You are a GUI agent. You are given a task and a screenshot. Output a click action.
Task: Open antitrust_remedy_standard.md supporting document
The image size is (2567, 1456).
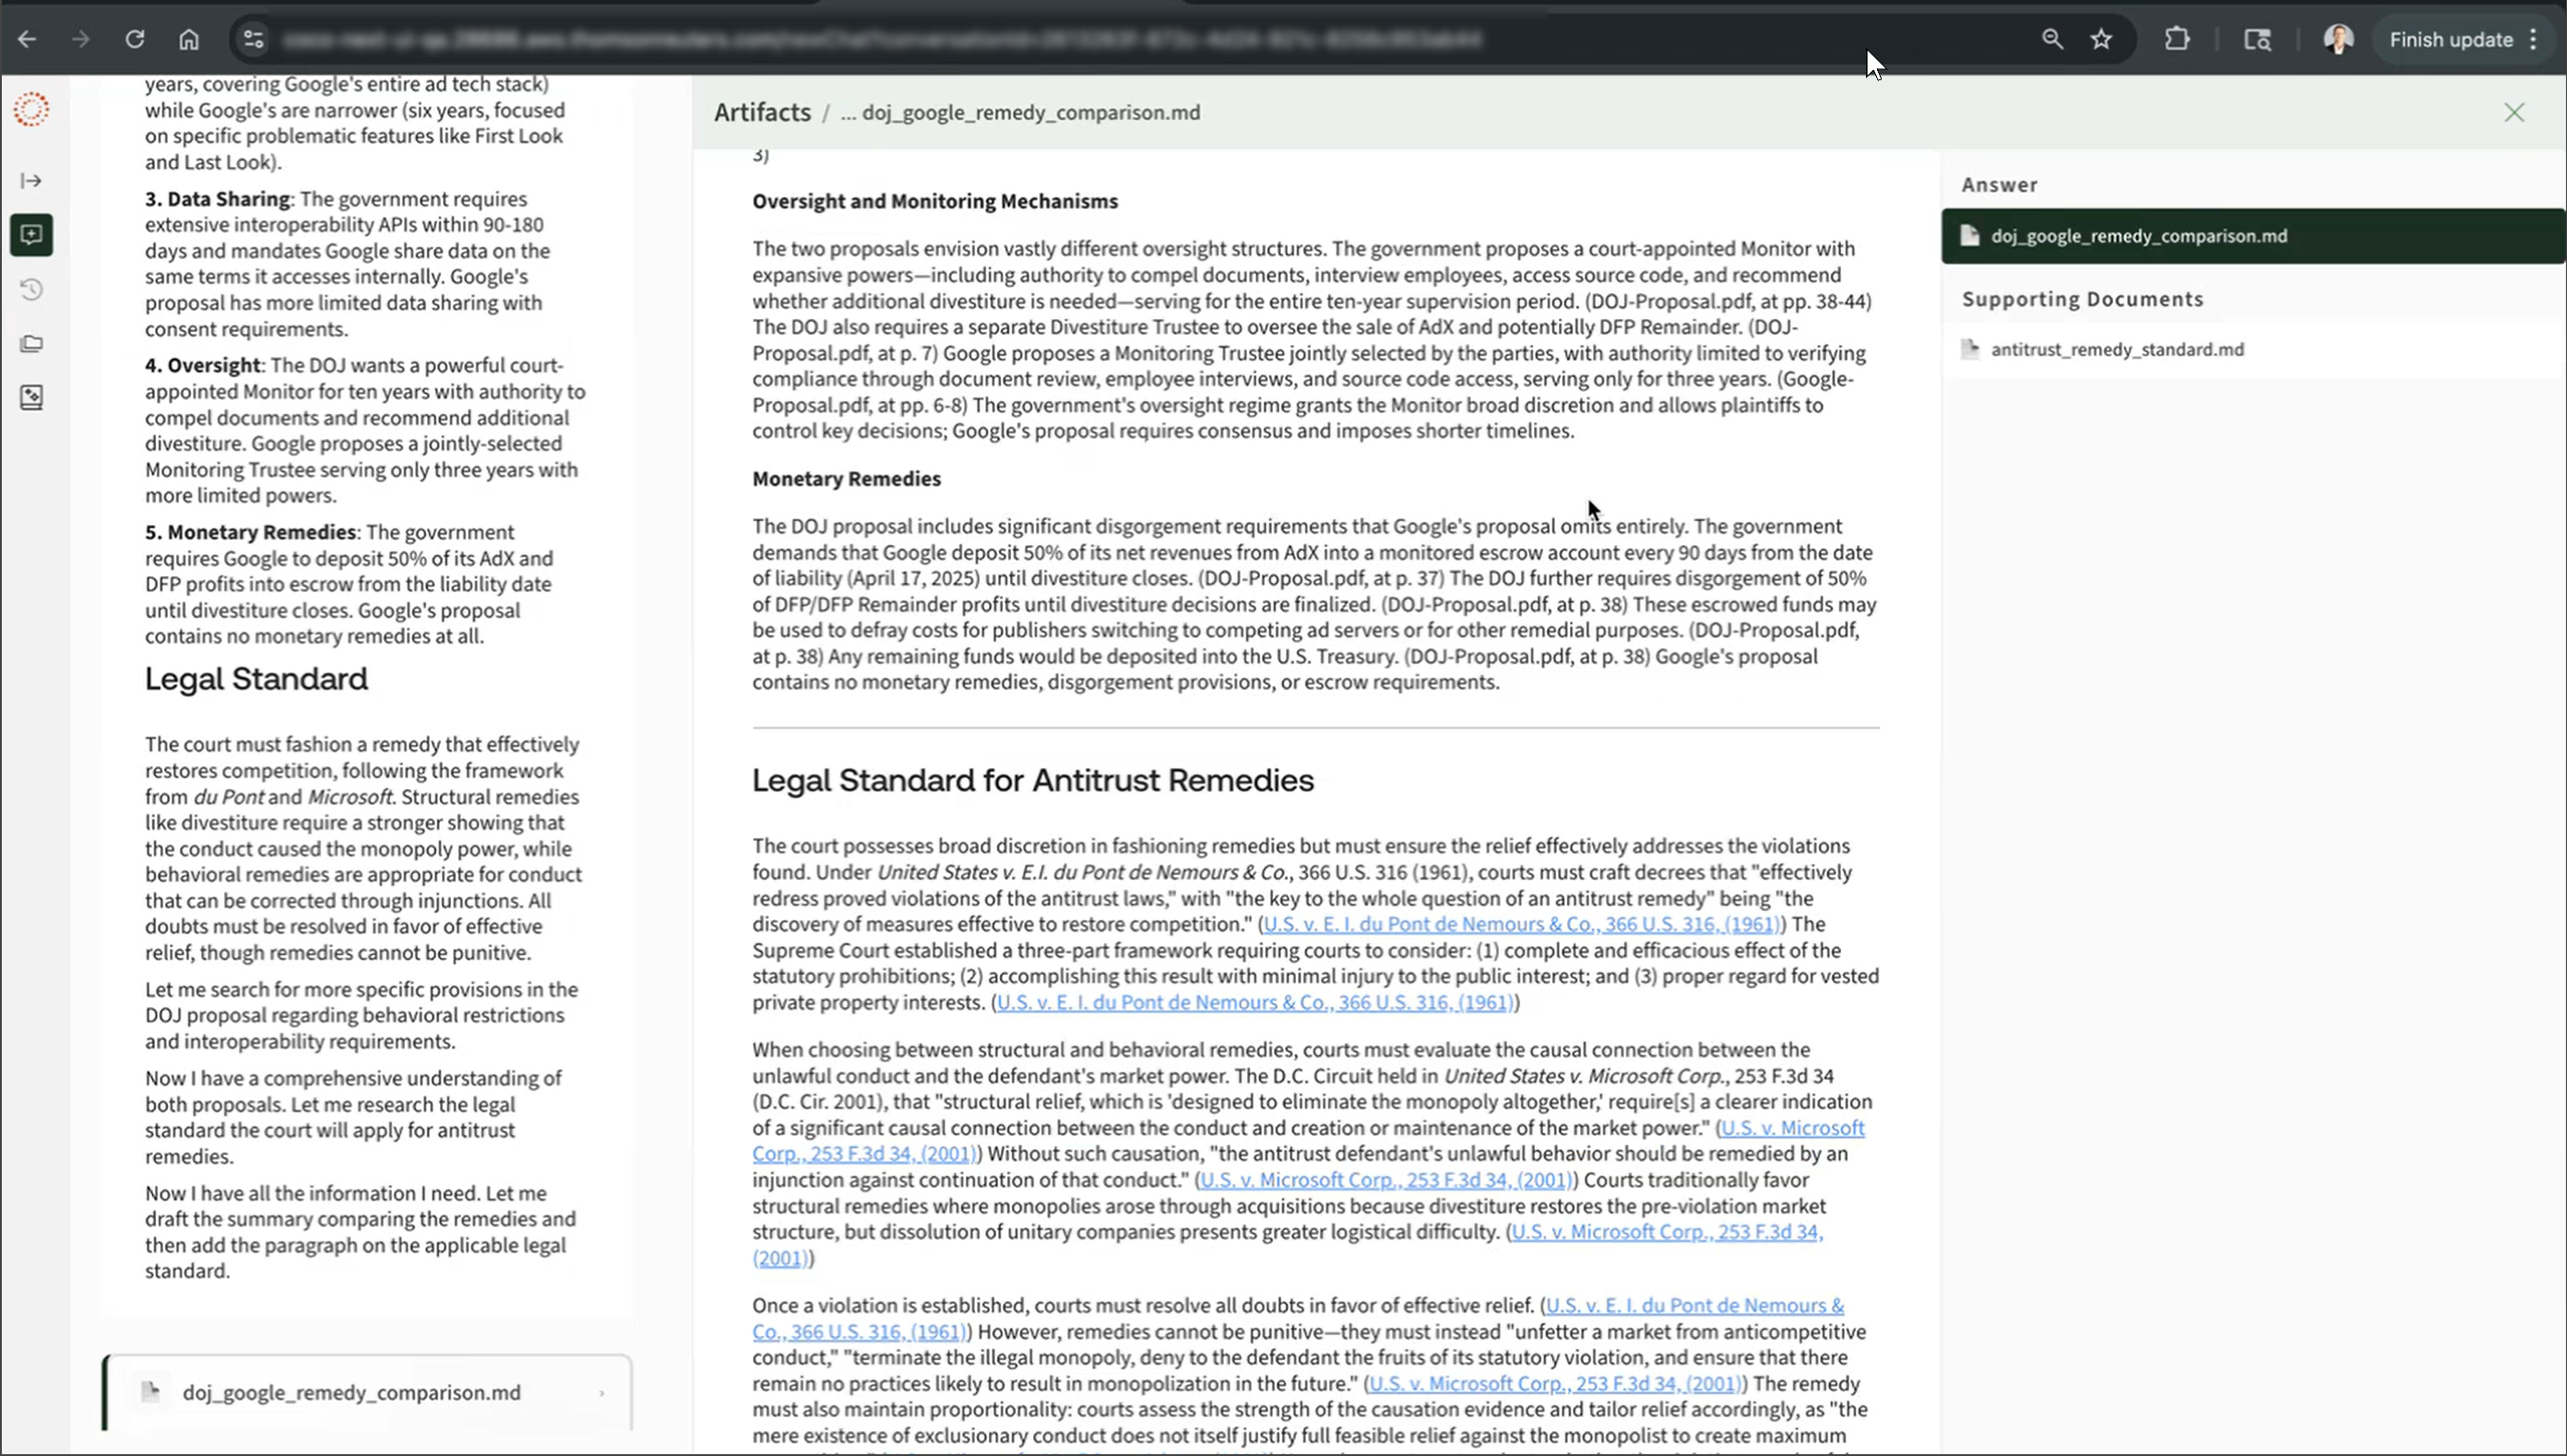tap(2116, 349)
